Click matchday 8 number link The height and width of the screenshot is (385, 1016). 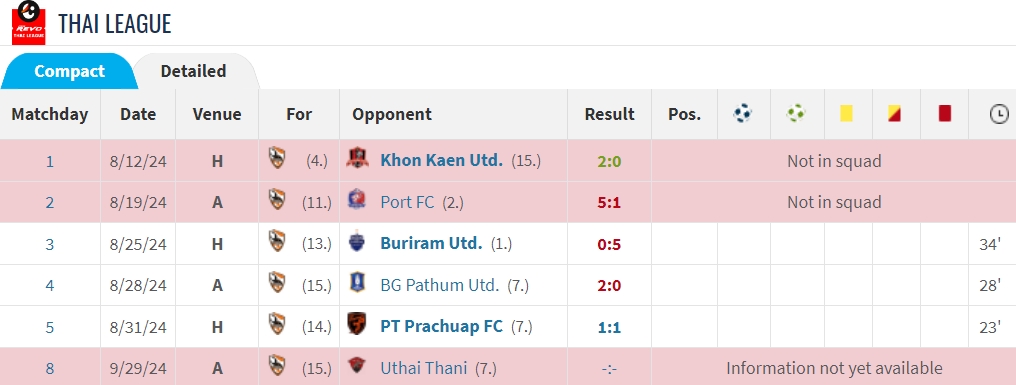pos(50,368)
